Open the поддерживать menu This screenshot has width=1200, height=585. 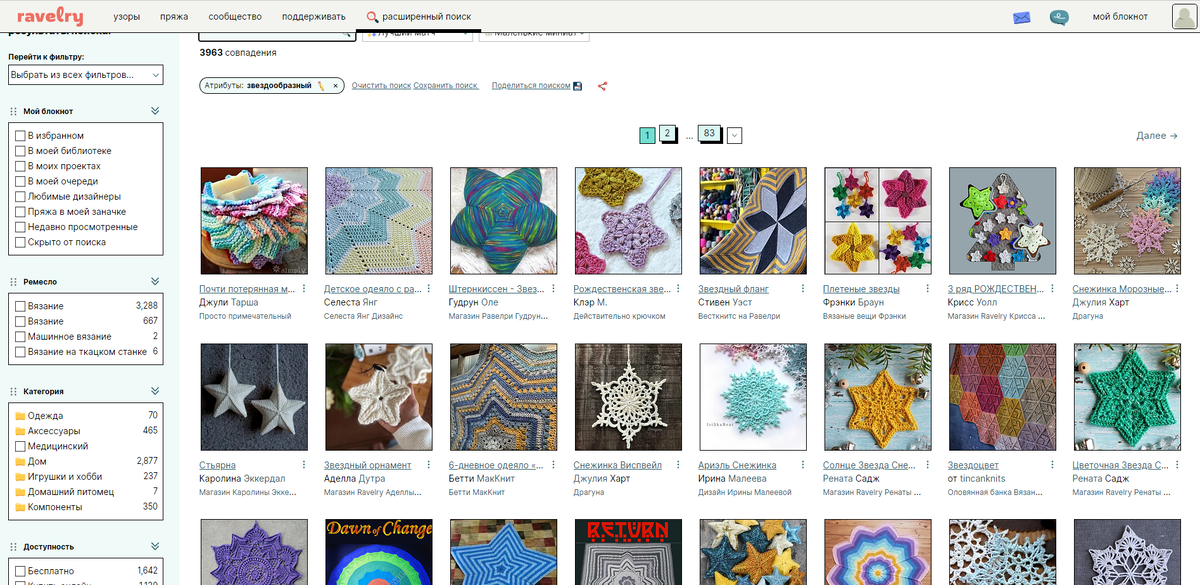313,17
